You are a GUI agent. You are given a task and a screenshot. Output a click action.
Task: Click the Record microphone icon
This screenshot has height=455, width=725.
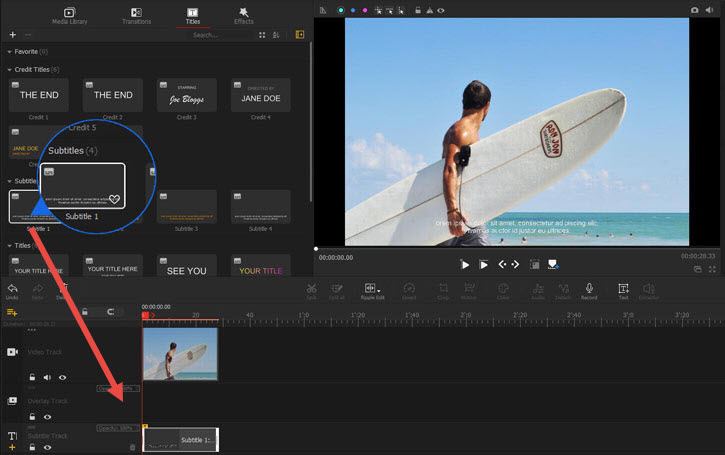tap(589, 290)
